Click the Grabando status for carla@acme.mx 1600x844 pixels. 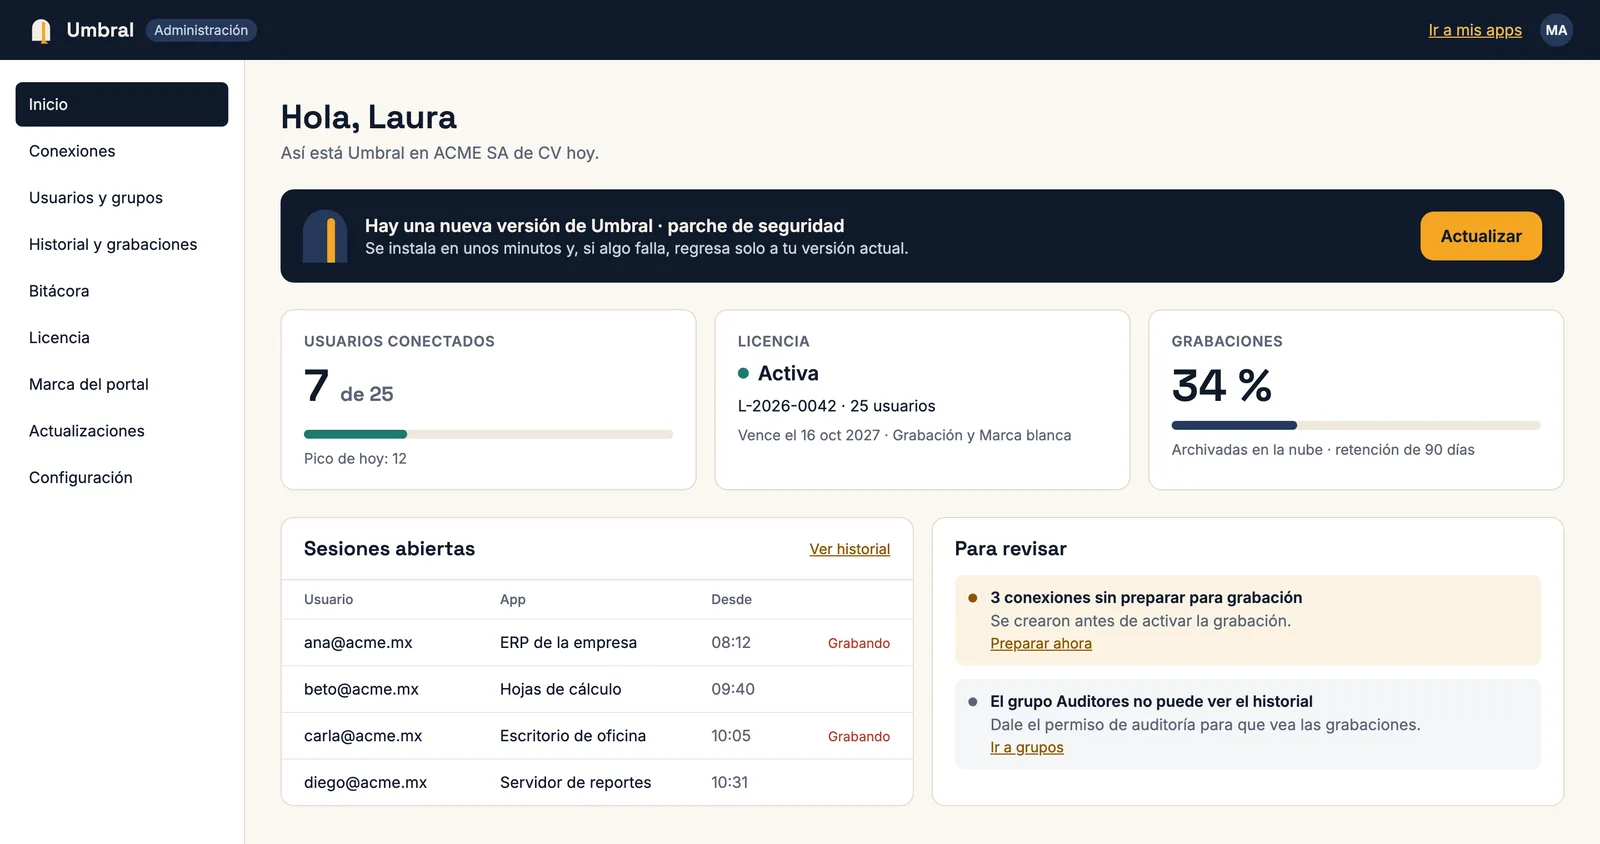click(859, 736)
